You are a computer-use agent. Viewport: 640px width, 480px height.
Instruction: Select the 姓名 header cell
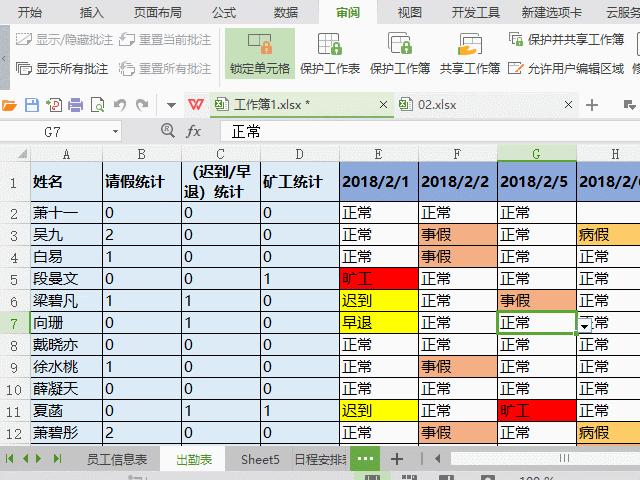(x=66, y=181)
